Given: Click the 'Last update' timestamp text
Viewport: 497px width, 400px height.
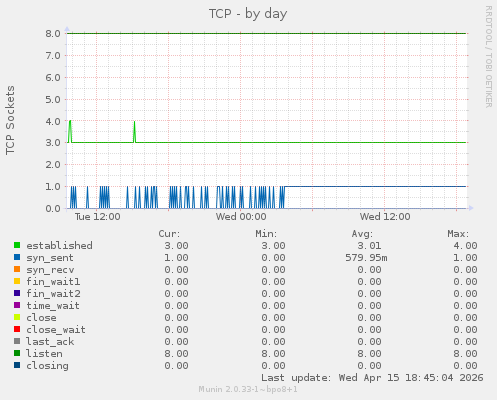Looking at the screenshot, I should point(372,378).
